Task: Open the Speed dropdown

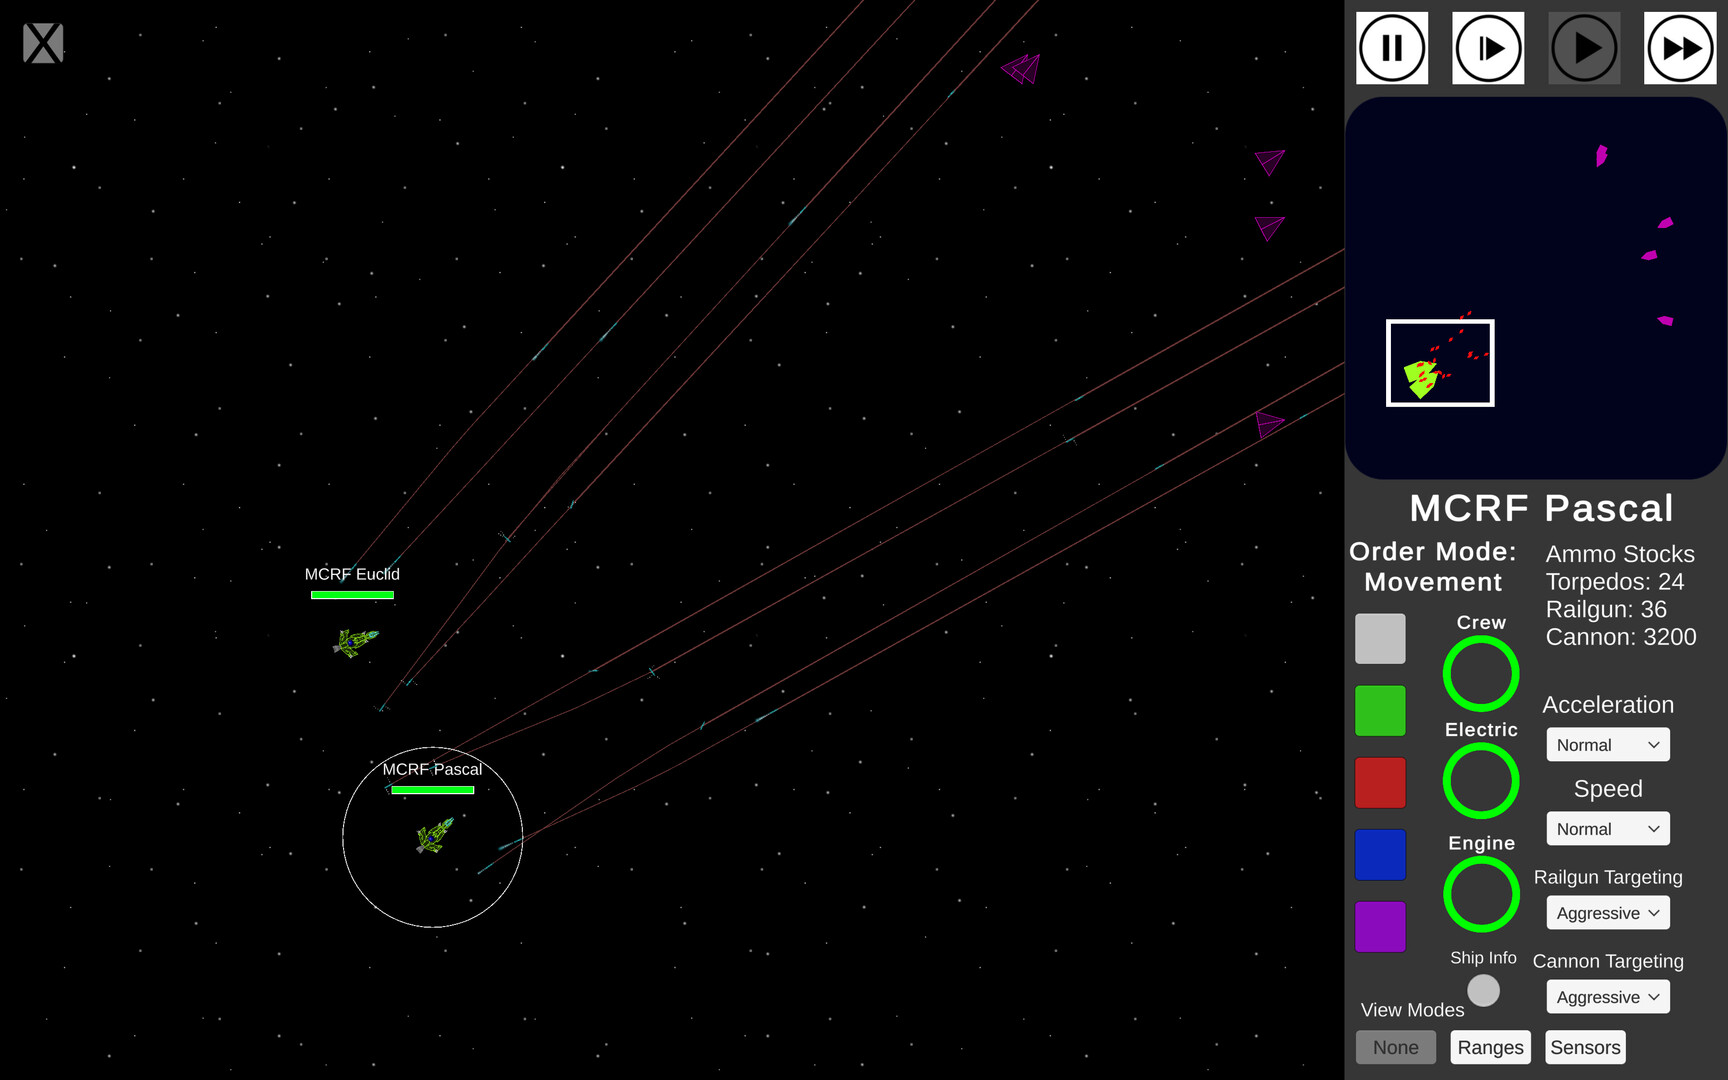Action: [1607, 828]
